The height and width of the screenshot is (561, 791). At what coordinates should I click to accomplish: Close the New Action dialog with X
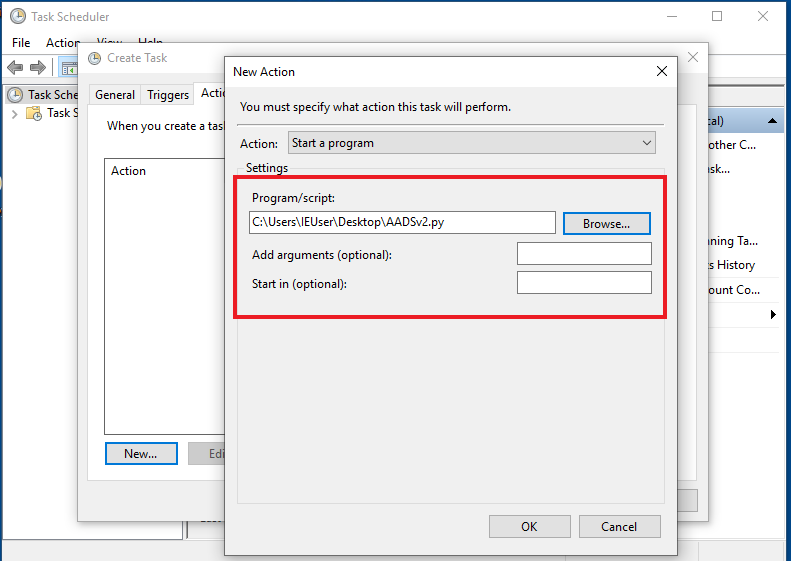click(x=661, y=71)
